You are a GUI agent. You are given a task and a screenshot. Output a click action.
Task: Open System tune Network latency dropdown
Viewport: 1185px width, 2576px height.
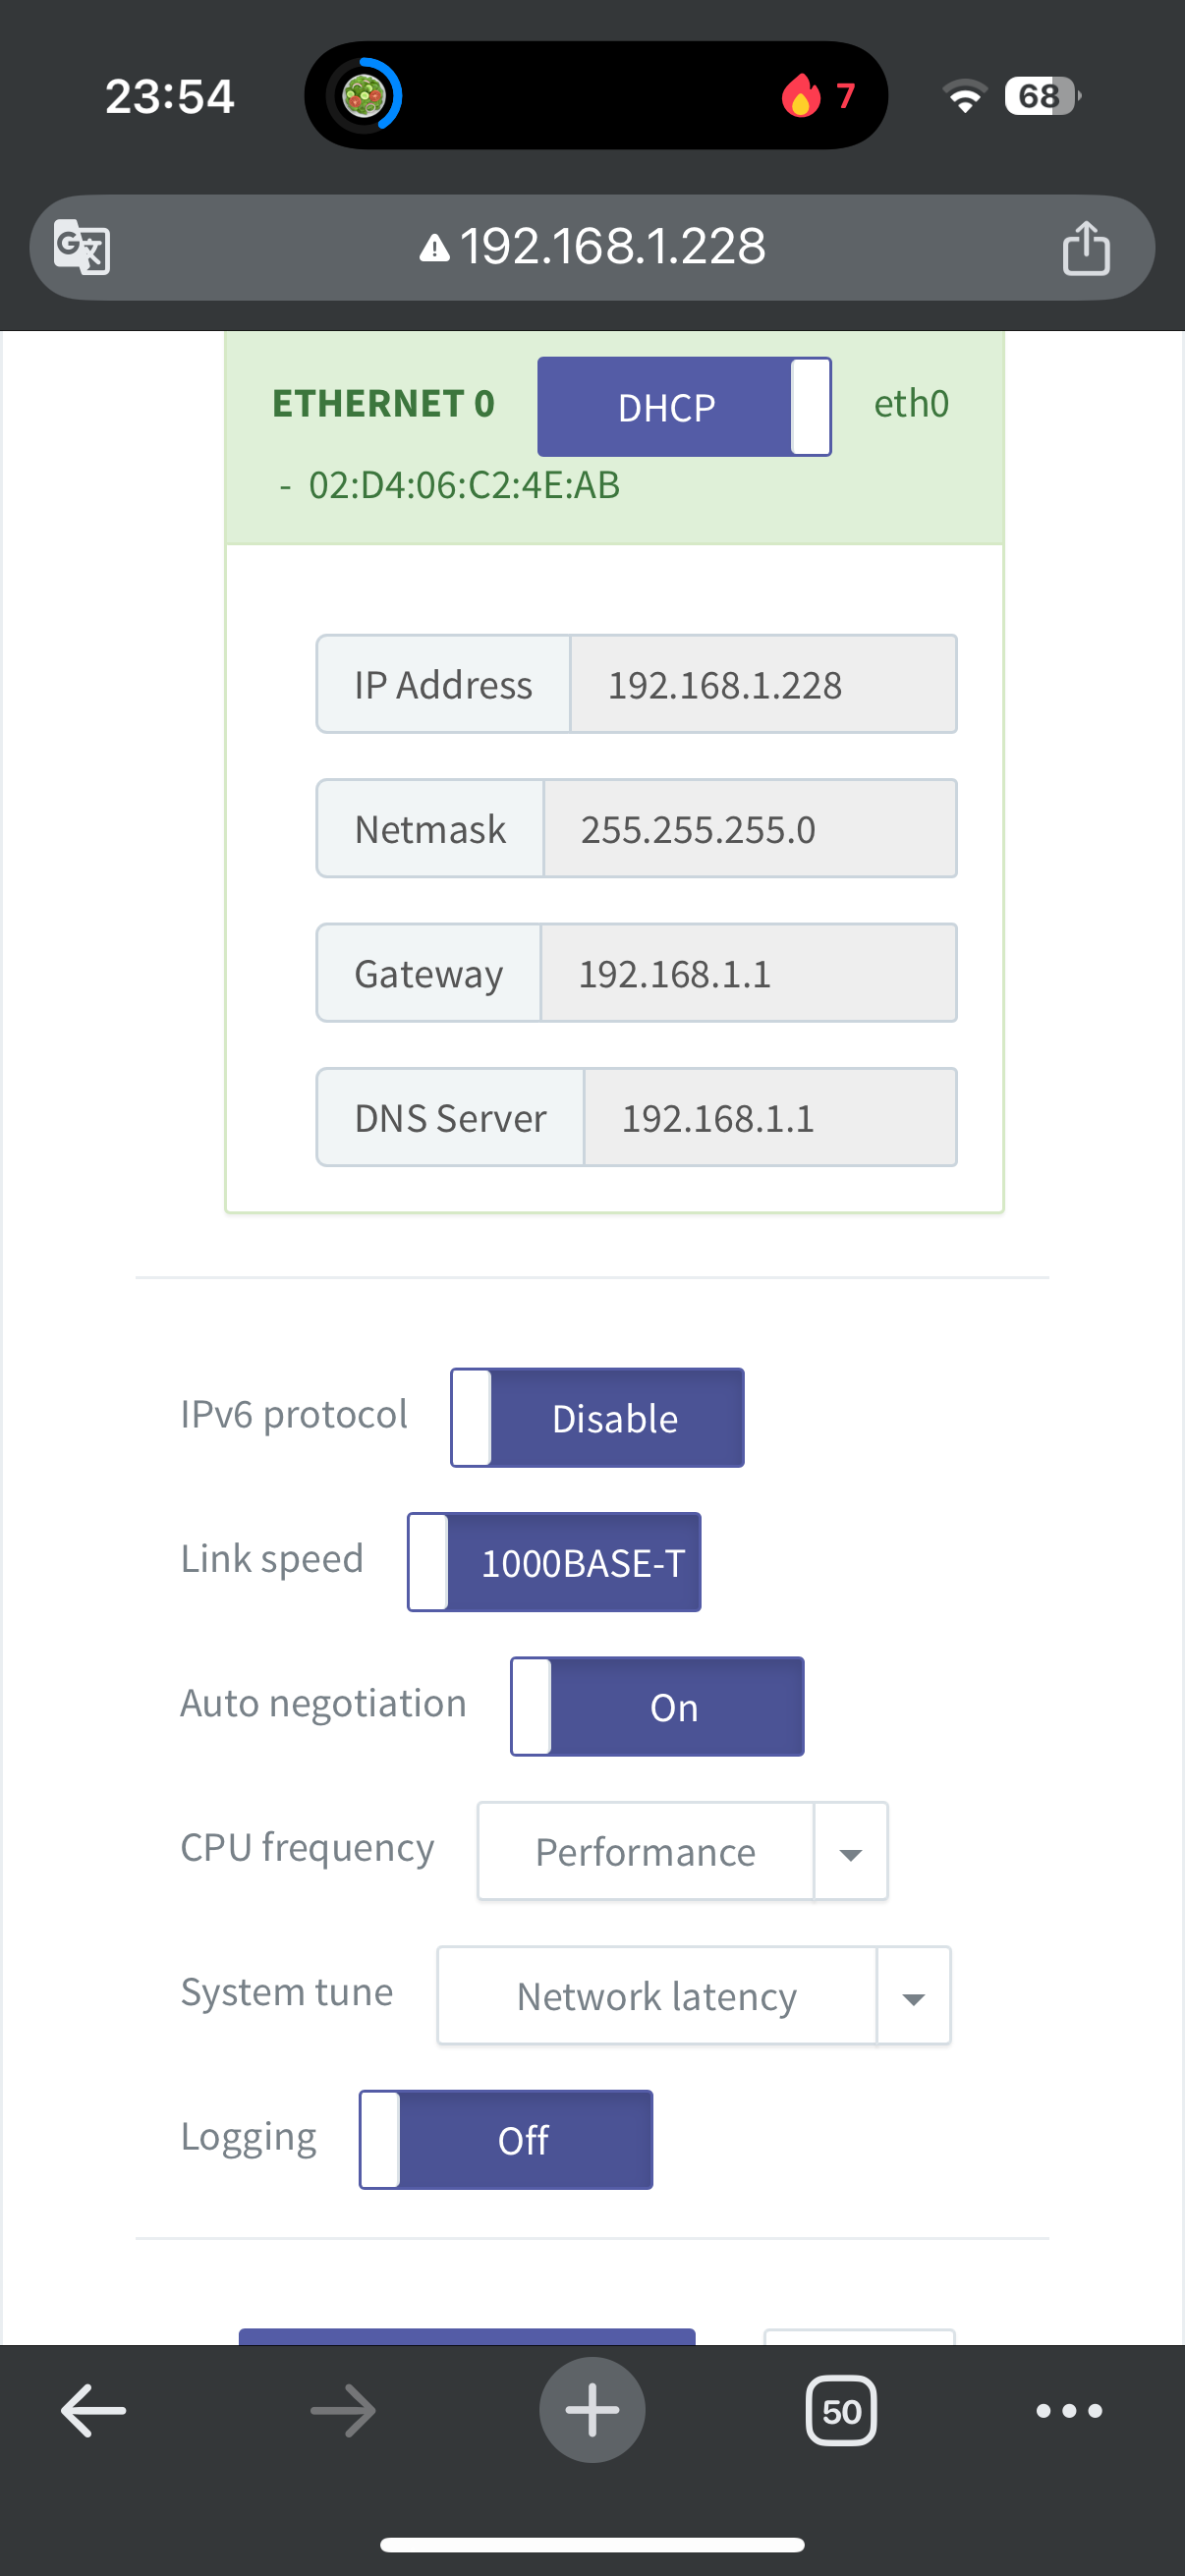tap(694, 1996)
